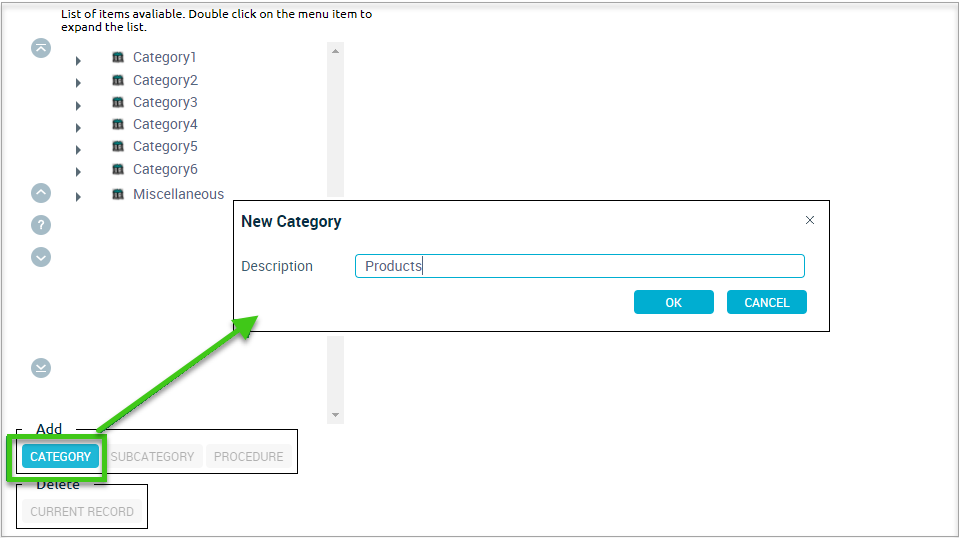Click the PROCEDURE button
Viewport: 959px width, 538px height.
coord(248,457)
